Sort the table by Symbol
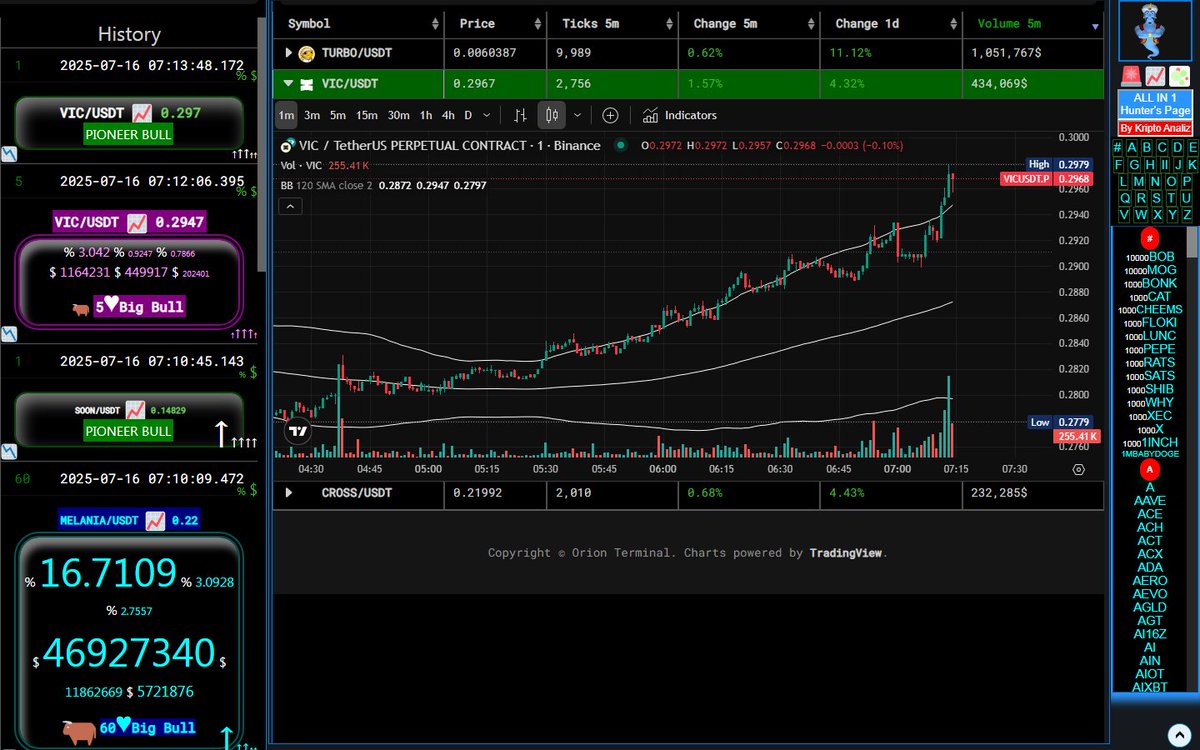 359,23
